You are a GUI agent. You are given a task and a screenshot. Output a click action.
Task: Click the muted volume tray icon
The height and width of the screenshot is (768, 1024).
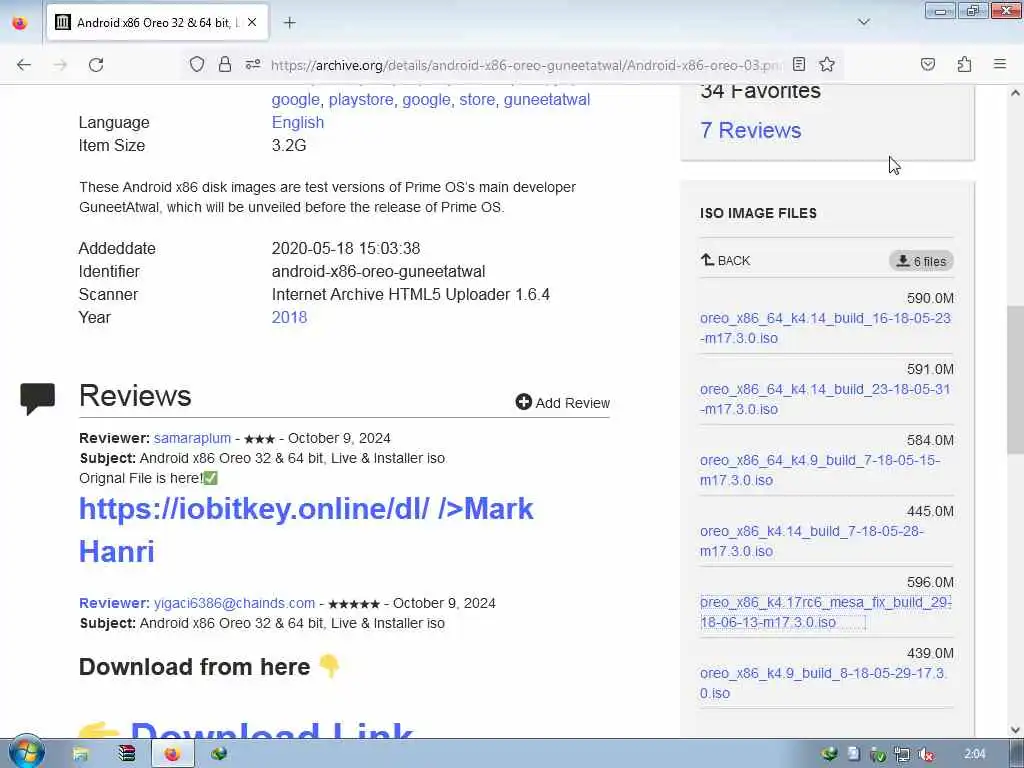(x=925, y=755)
